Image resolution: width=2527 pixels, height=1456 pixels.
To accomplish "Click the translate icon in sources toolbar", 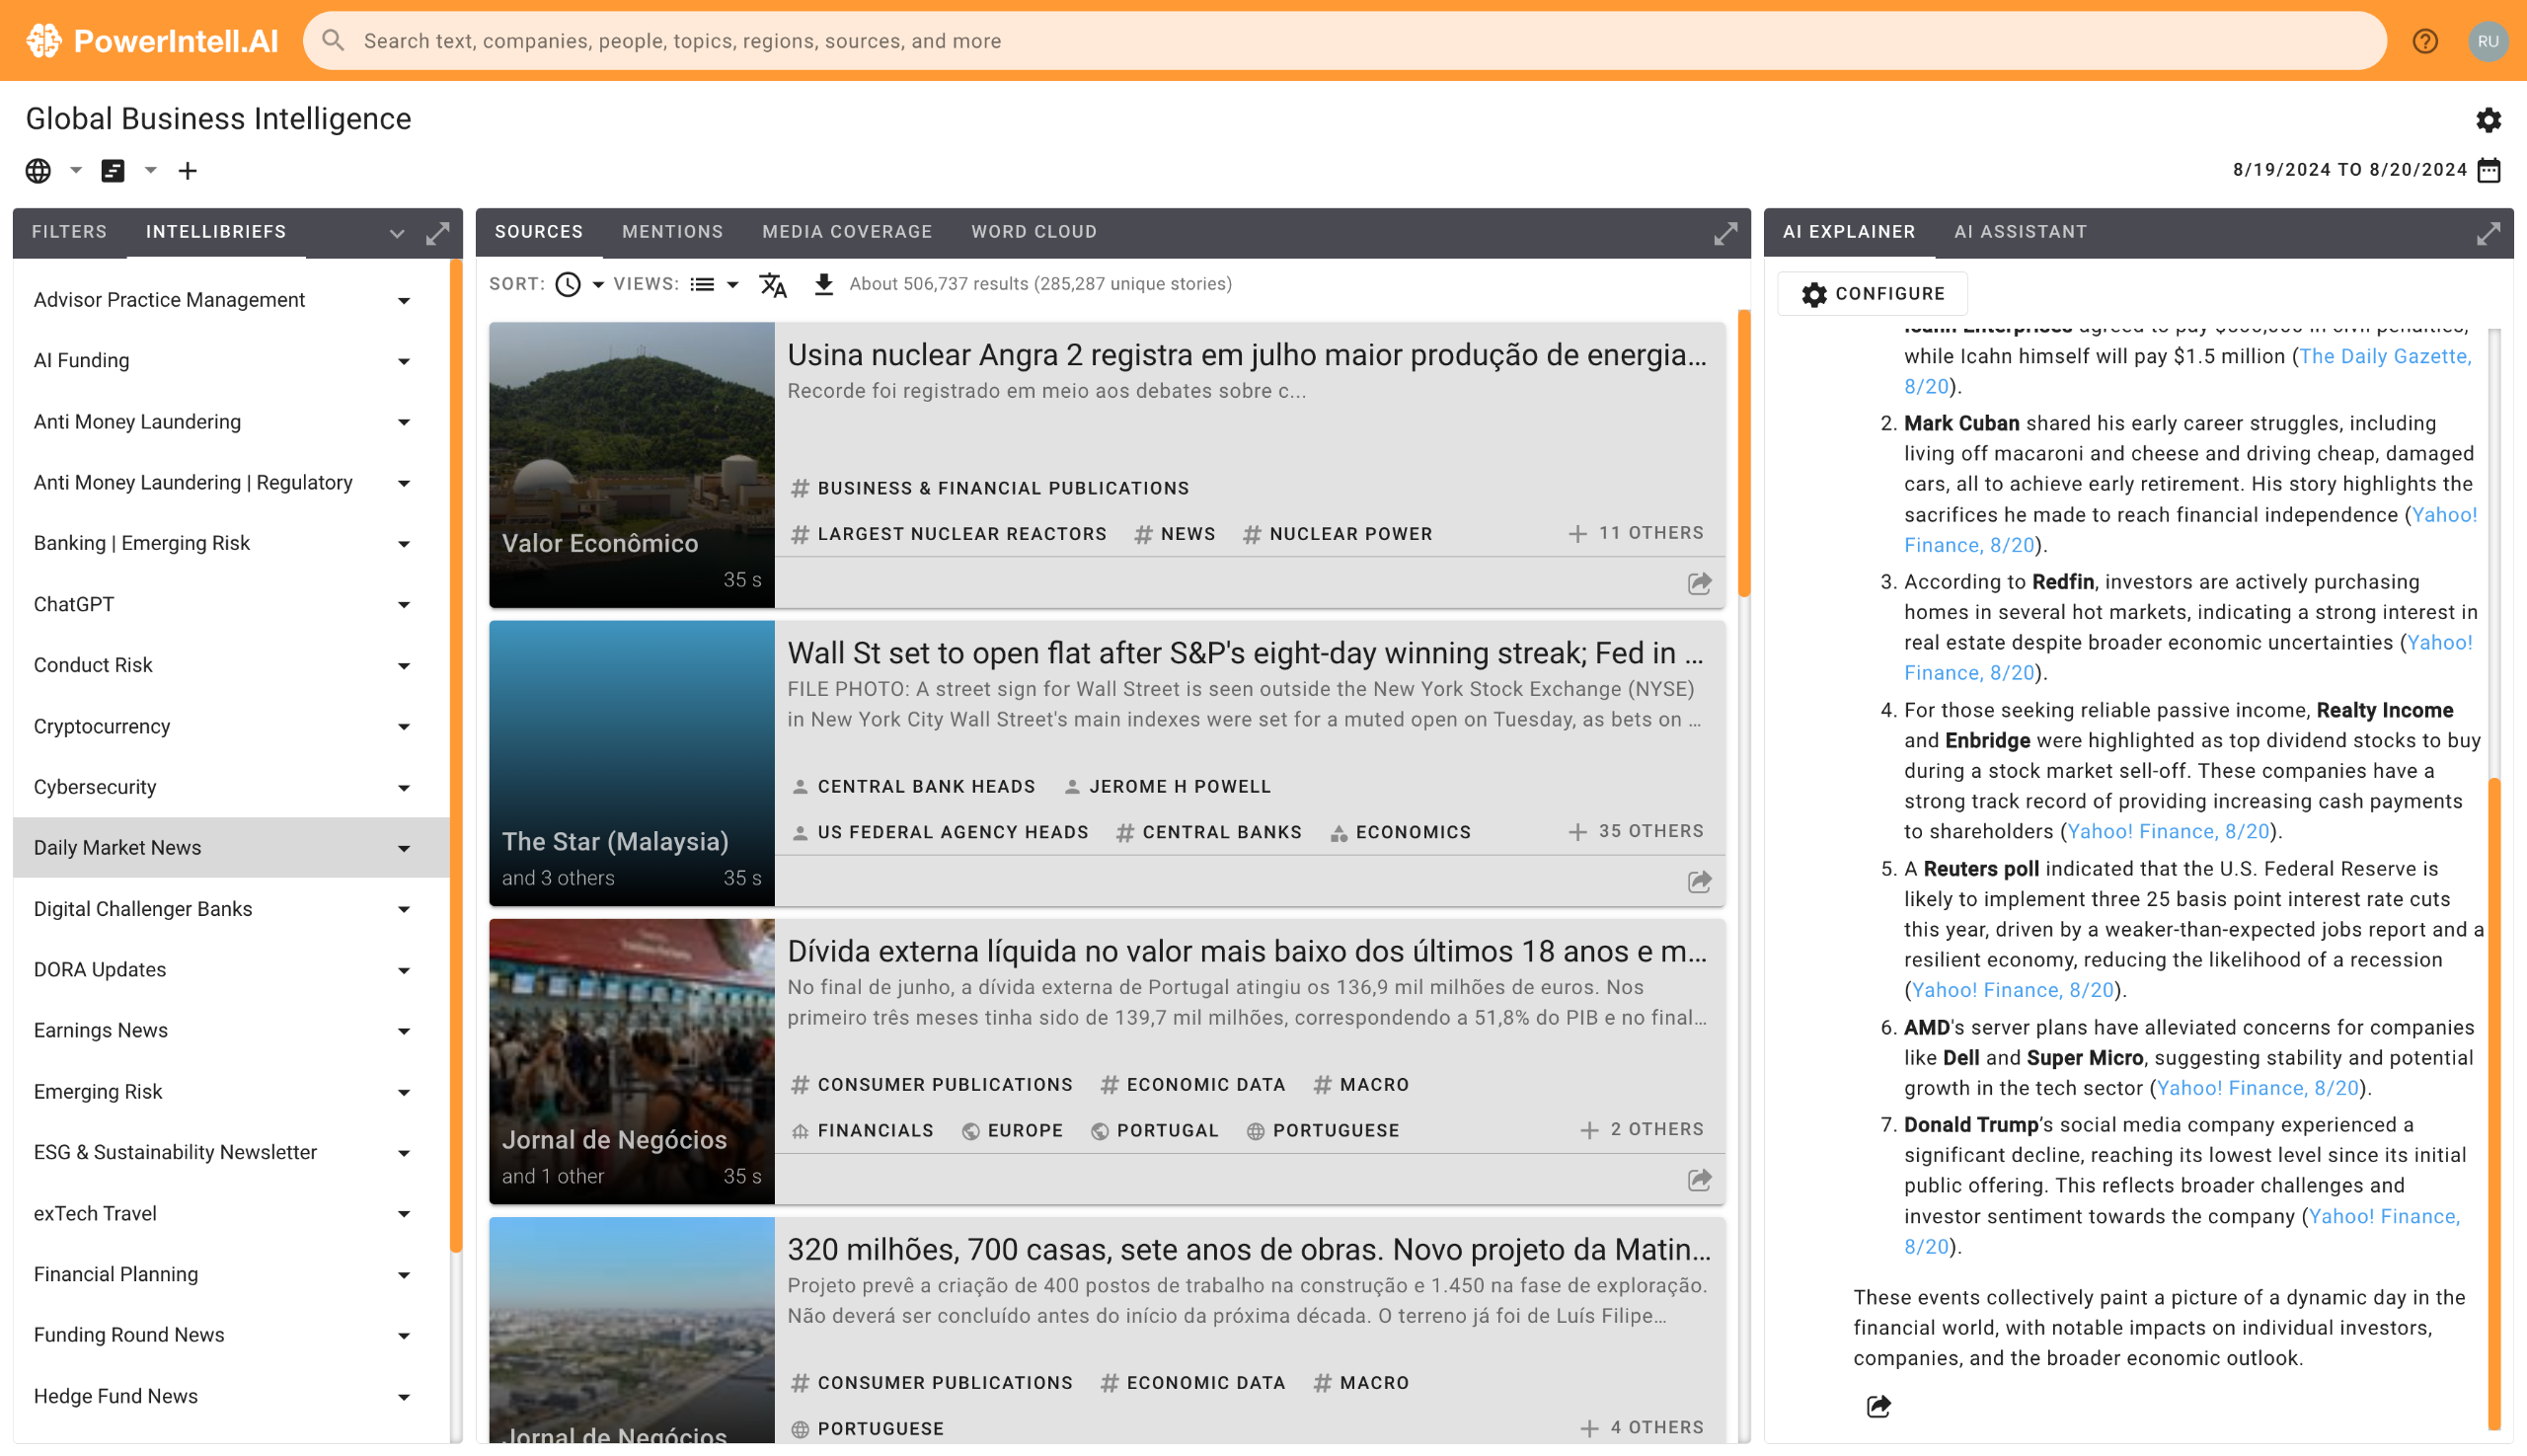I will [x=773, y=285].
